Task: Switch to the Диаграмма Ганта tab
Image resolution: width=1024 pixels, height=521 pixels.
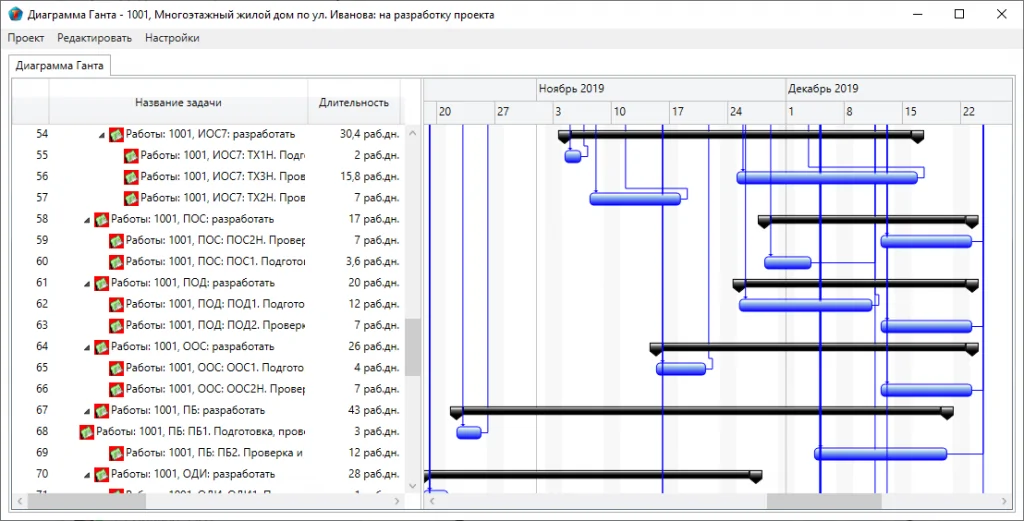Action: [x=59, y=66]
